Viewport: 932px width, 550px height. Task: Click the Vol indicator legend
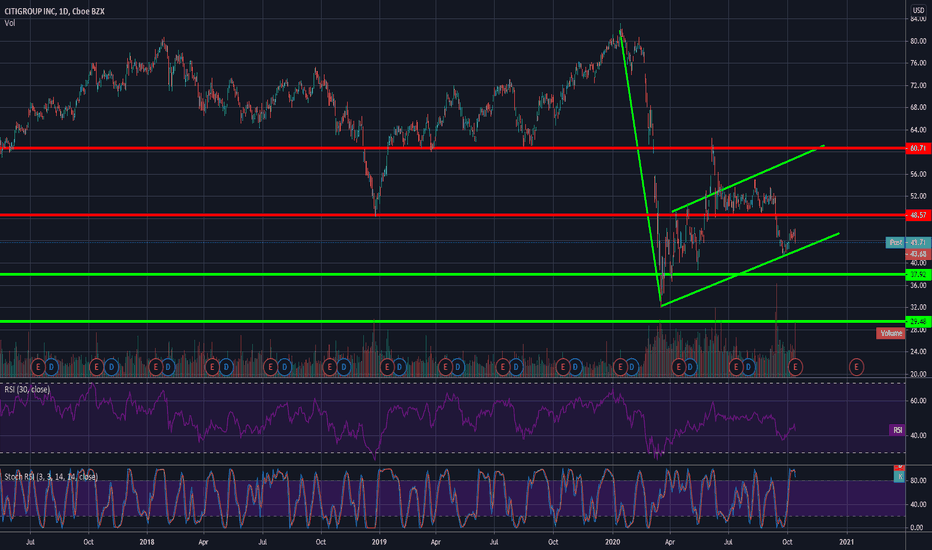[10, 23]
